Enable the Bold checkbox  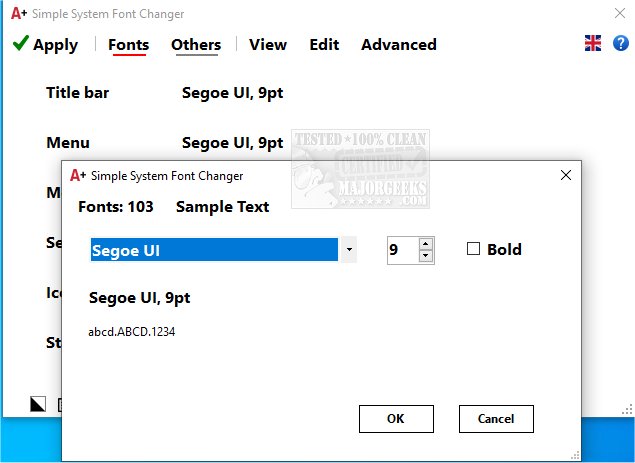coord(474,249)
